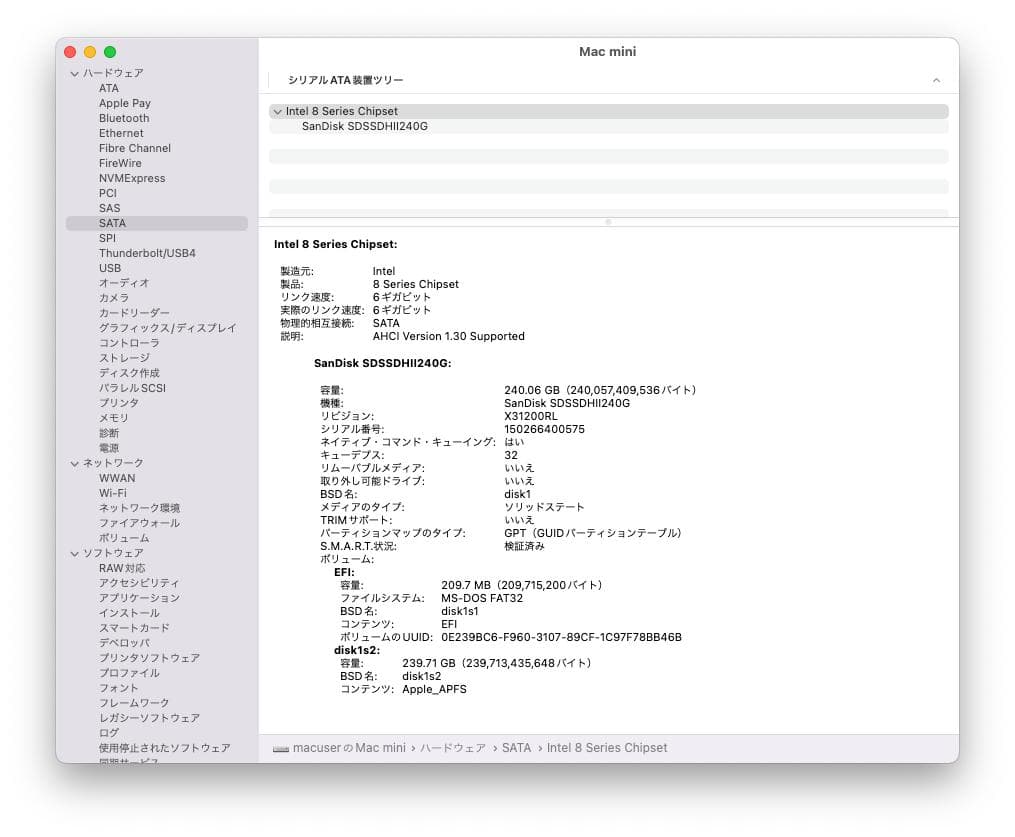Select Bluetooth in the hardware list
This screenshot has width=1015, height=837.
pyautogui.click(x=123, y=118)
